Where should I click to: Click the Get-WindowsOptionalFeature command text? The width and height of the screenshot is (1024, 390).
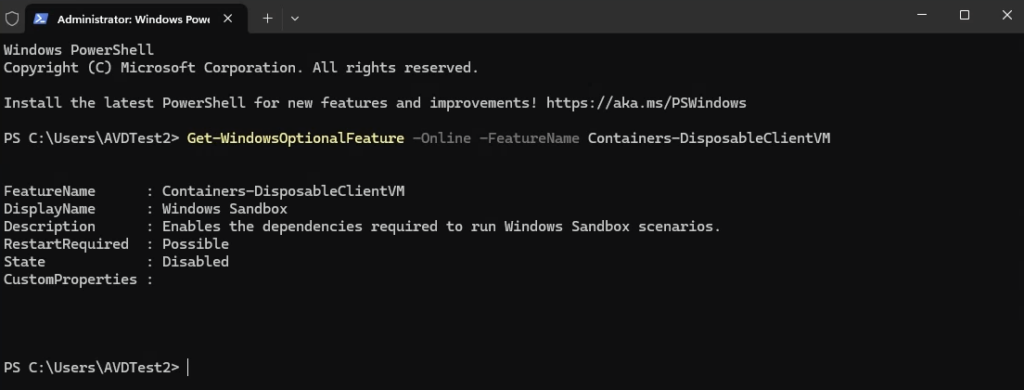(x=295, y=138)
